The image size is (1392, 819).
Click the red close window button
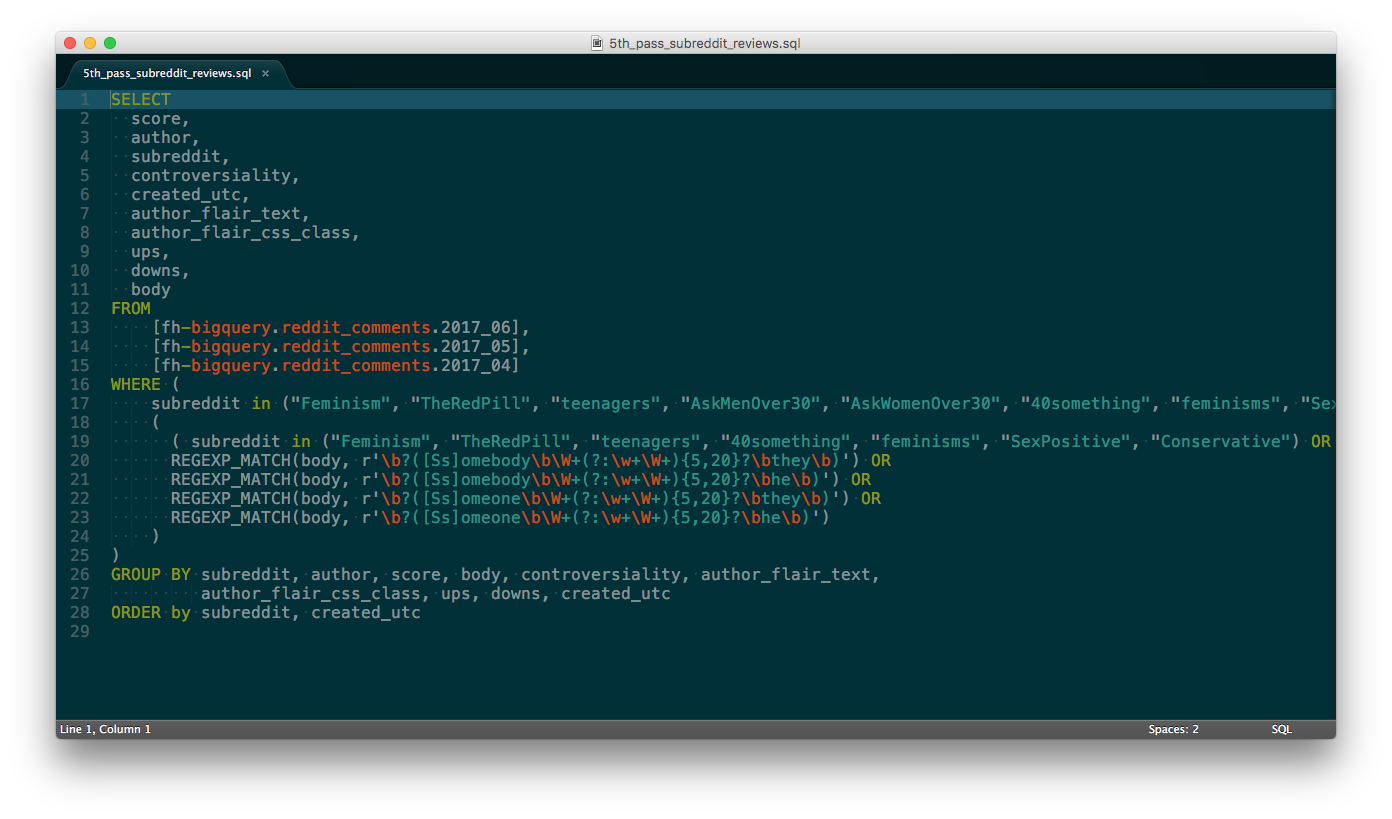(x=70, y=43)
